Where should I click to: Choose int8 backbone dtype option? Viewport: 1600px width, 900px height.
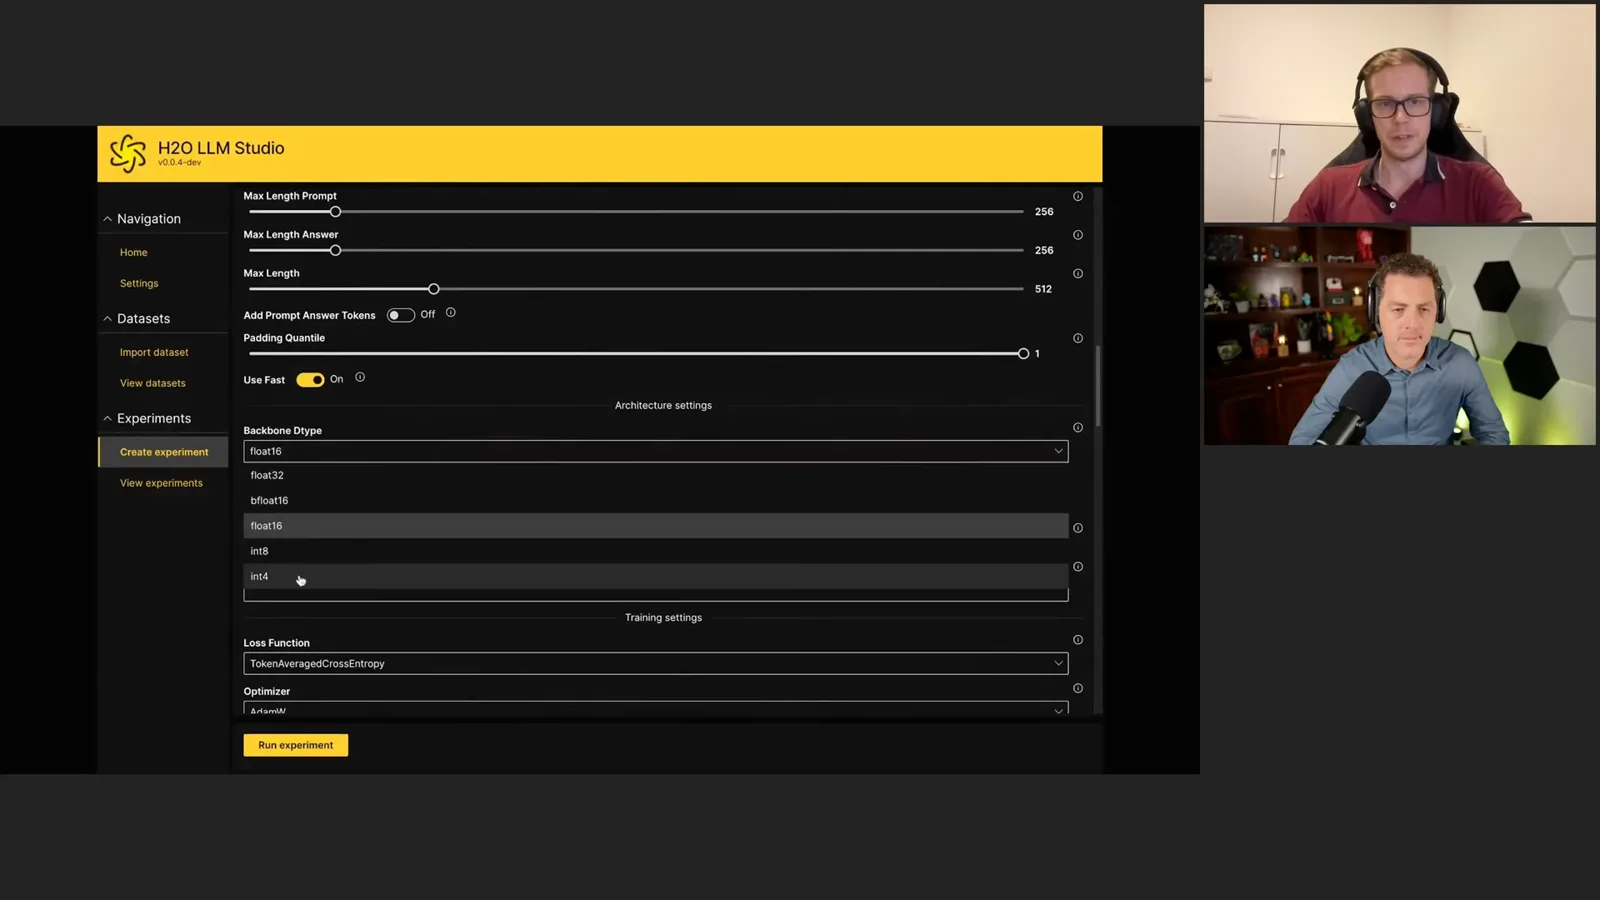coord(656,551)
